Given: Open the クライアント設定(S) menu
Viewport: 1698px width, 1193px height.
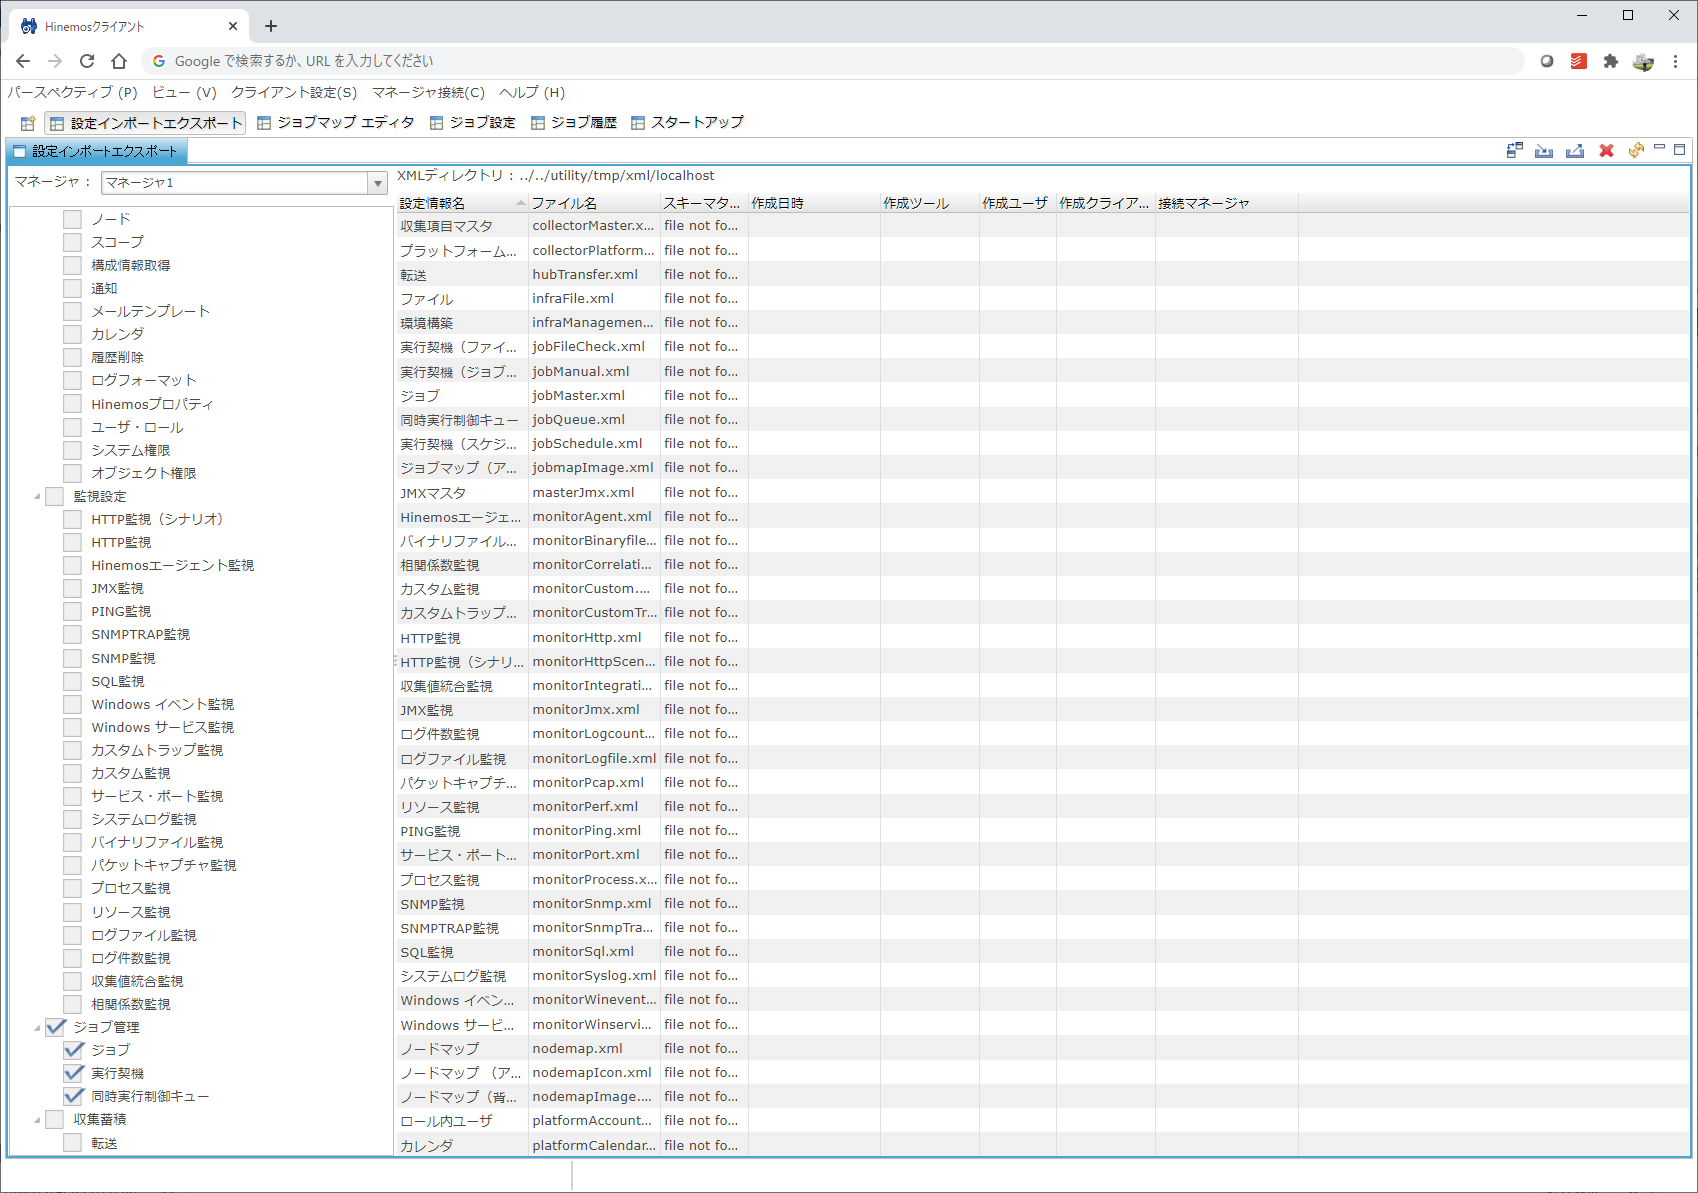Looking at the screenshot, I should (294, 92).
